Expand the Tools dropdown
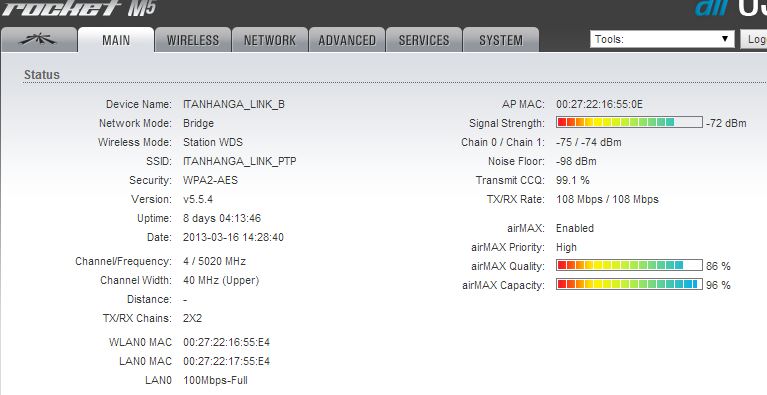Image resolution: width=767 pixels, height=395 pixels. (662, 39)
